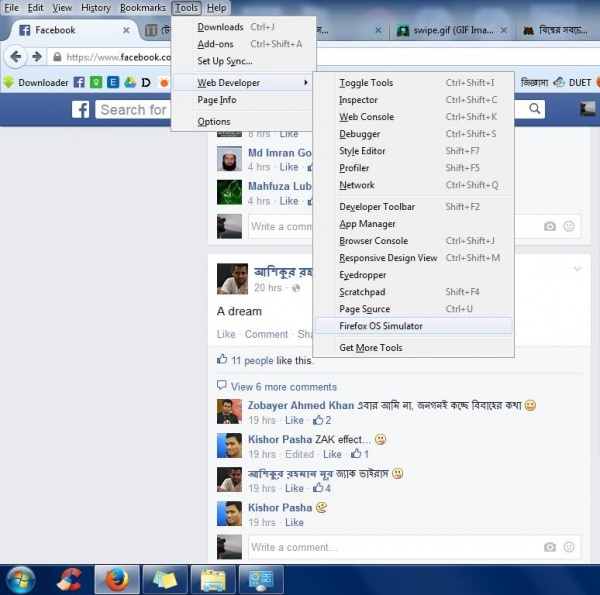Open the control panel monitor icon in taskbar
This screenshot has width=600, height=595.
coord(261,580)
